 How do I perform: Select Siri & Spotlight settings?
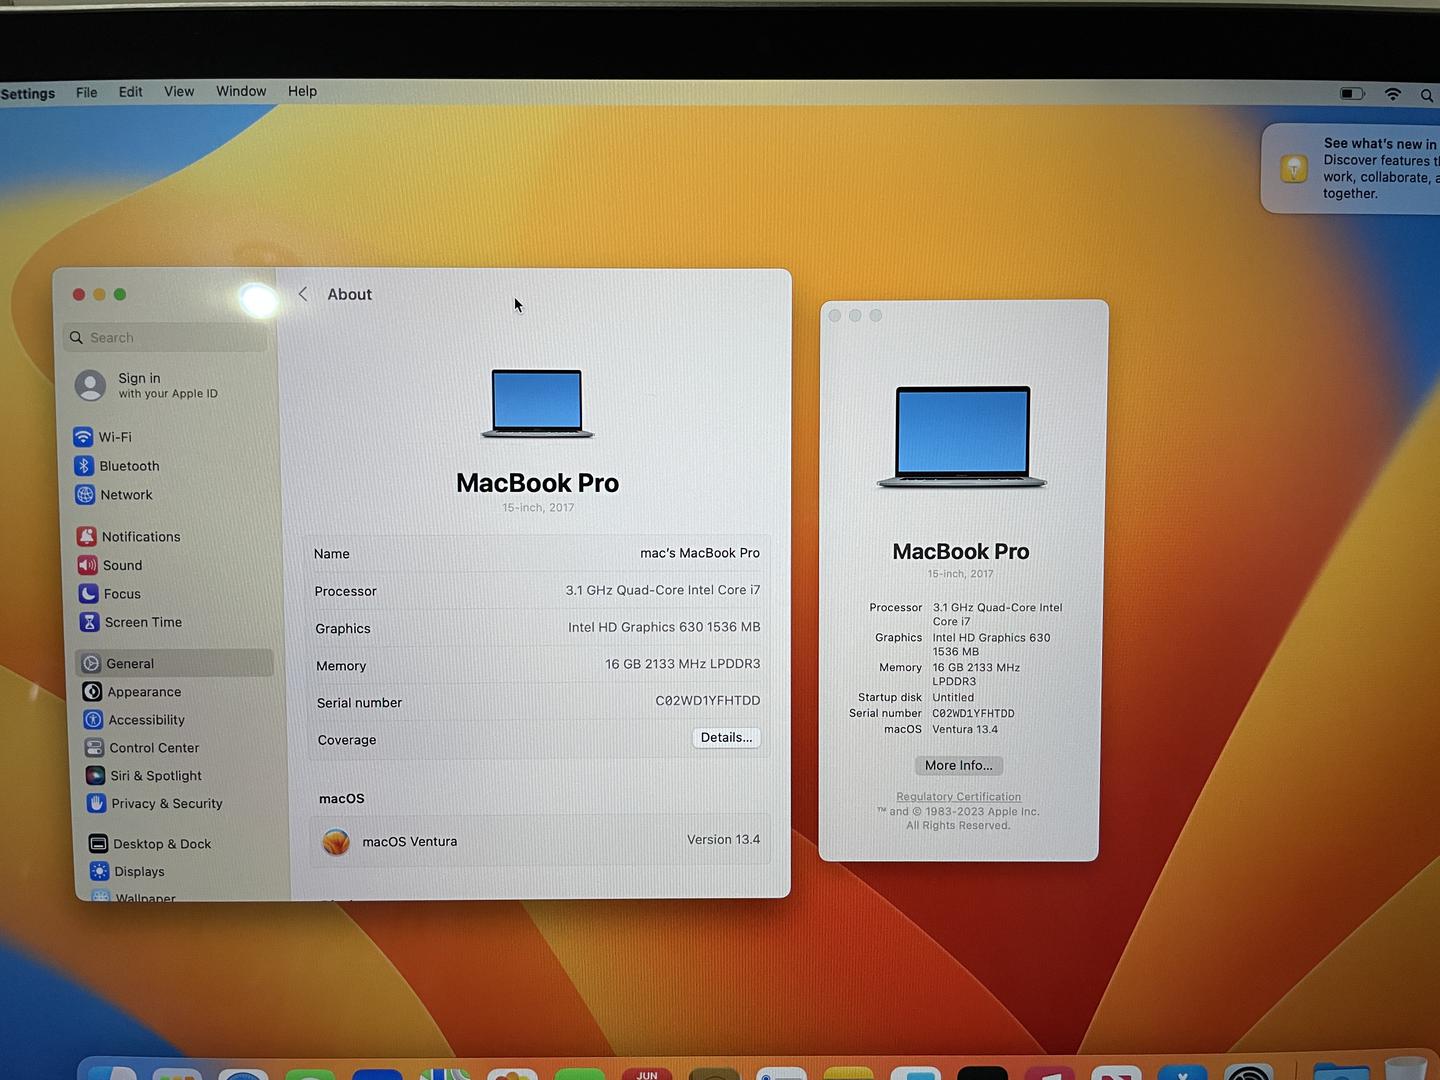coord(155,775)
